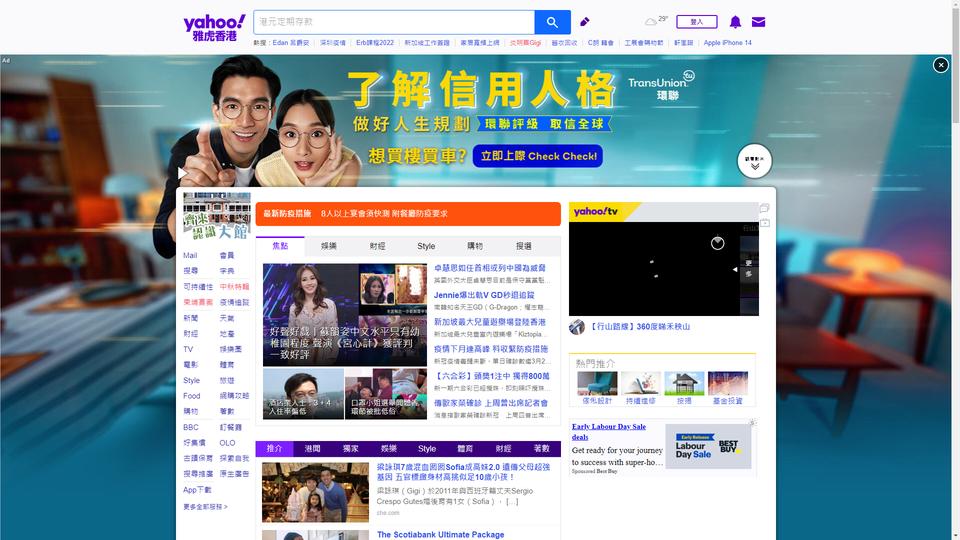The height and width of the screenshot is (540, 960).
Task: Select the seventh tab in purple bar
Action: point(503,449)
